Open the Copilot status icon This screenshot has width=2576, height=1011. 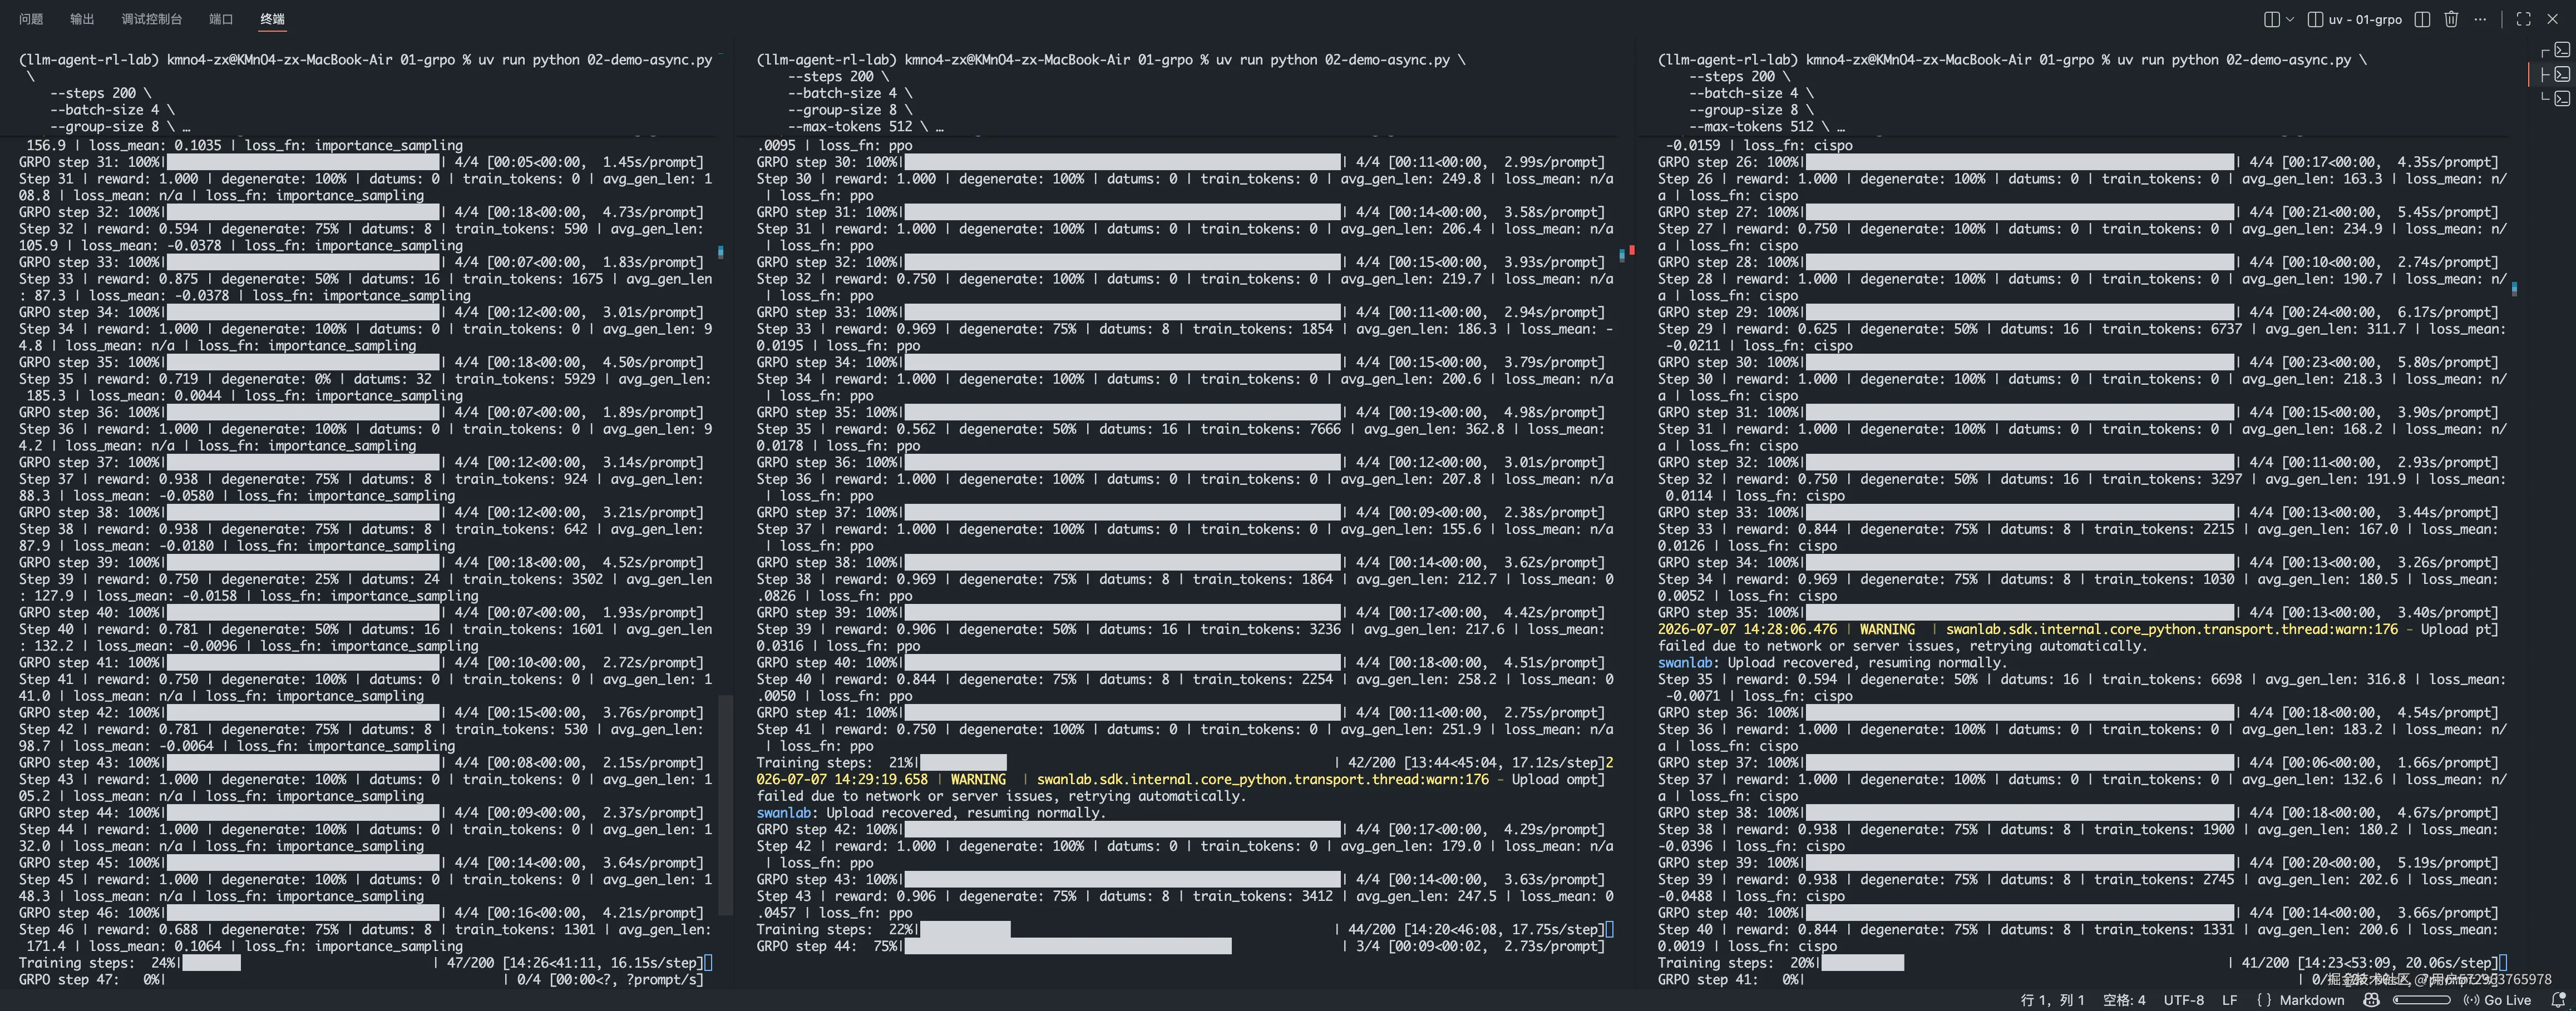point(2371,1000)
